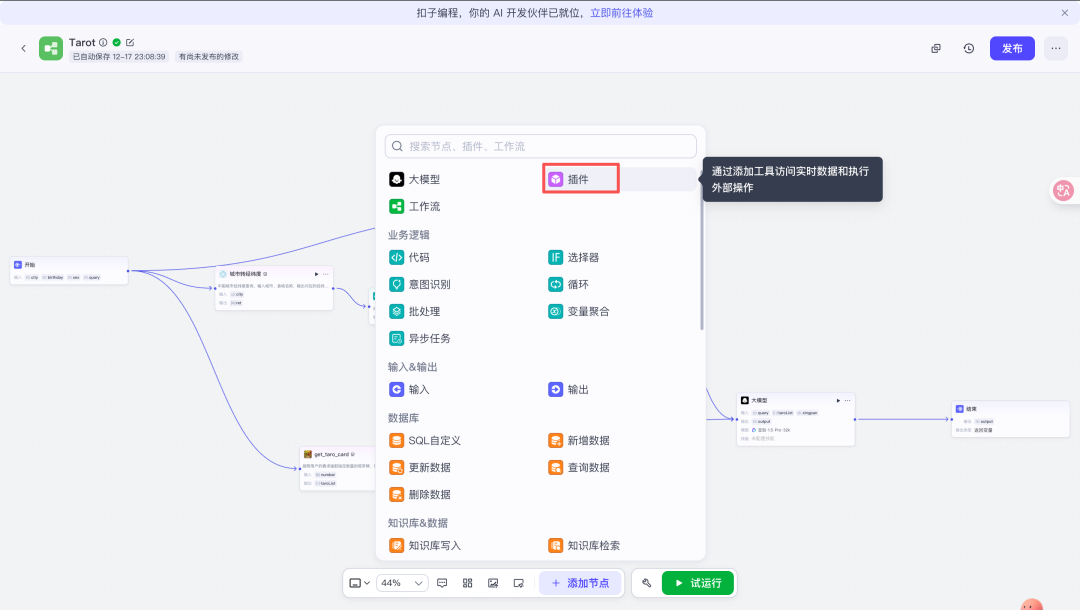Image resolution: width=1080 pixels, height=610 pixels.
Task: Expand the interaction mode dropdown in bottom toolbar
Action: click(x=359, y=583)
